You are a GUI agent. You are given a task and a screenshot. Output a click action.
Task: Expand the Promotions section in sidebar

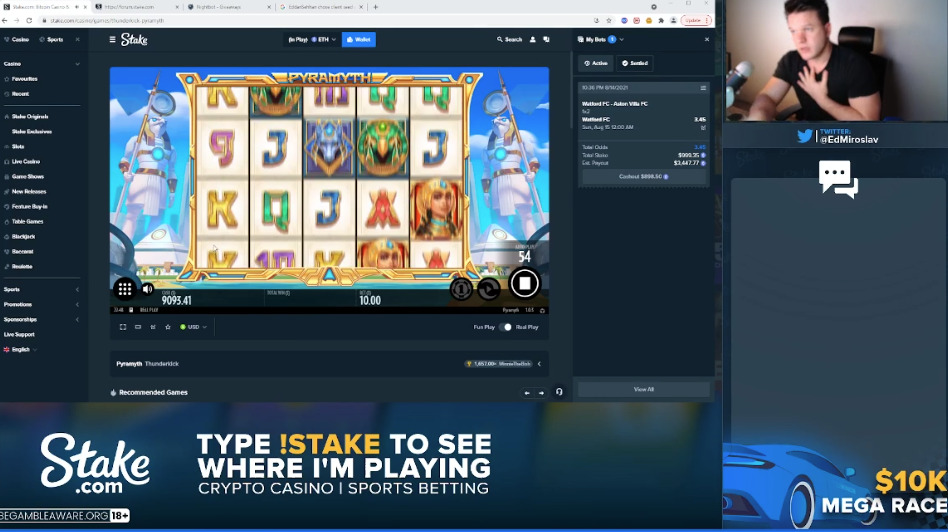[x=77, y=305]
